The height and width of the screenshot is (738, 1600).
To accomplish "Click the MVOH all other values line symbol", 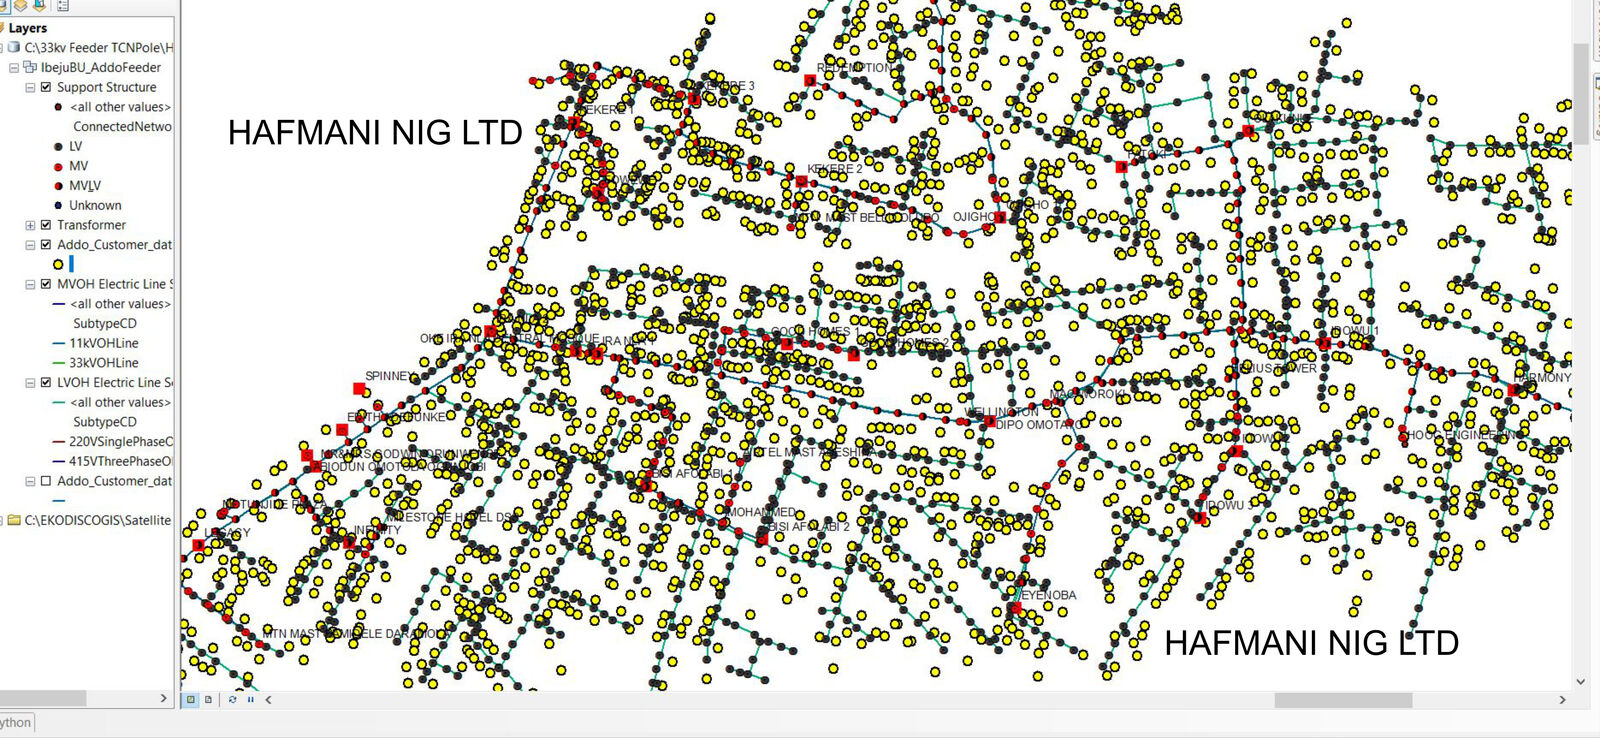I will point(58,304).
